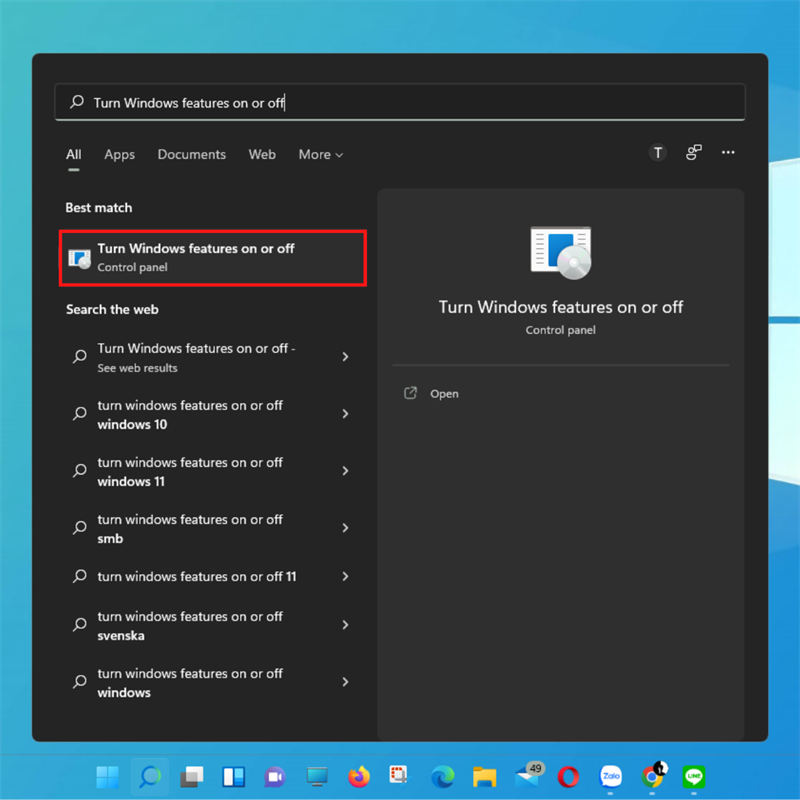Expand the 'windows 11' suggestion chevron

tap(345, 470)
